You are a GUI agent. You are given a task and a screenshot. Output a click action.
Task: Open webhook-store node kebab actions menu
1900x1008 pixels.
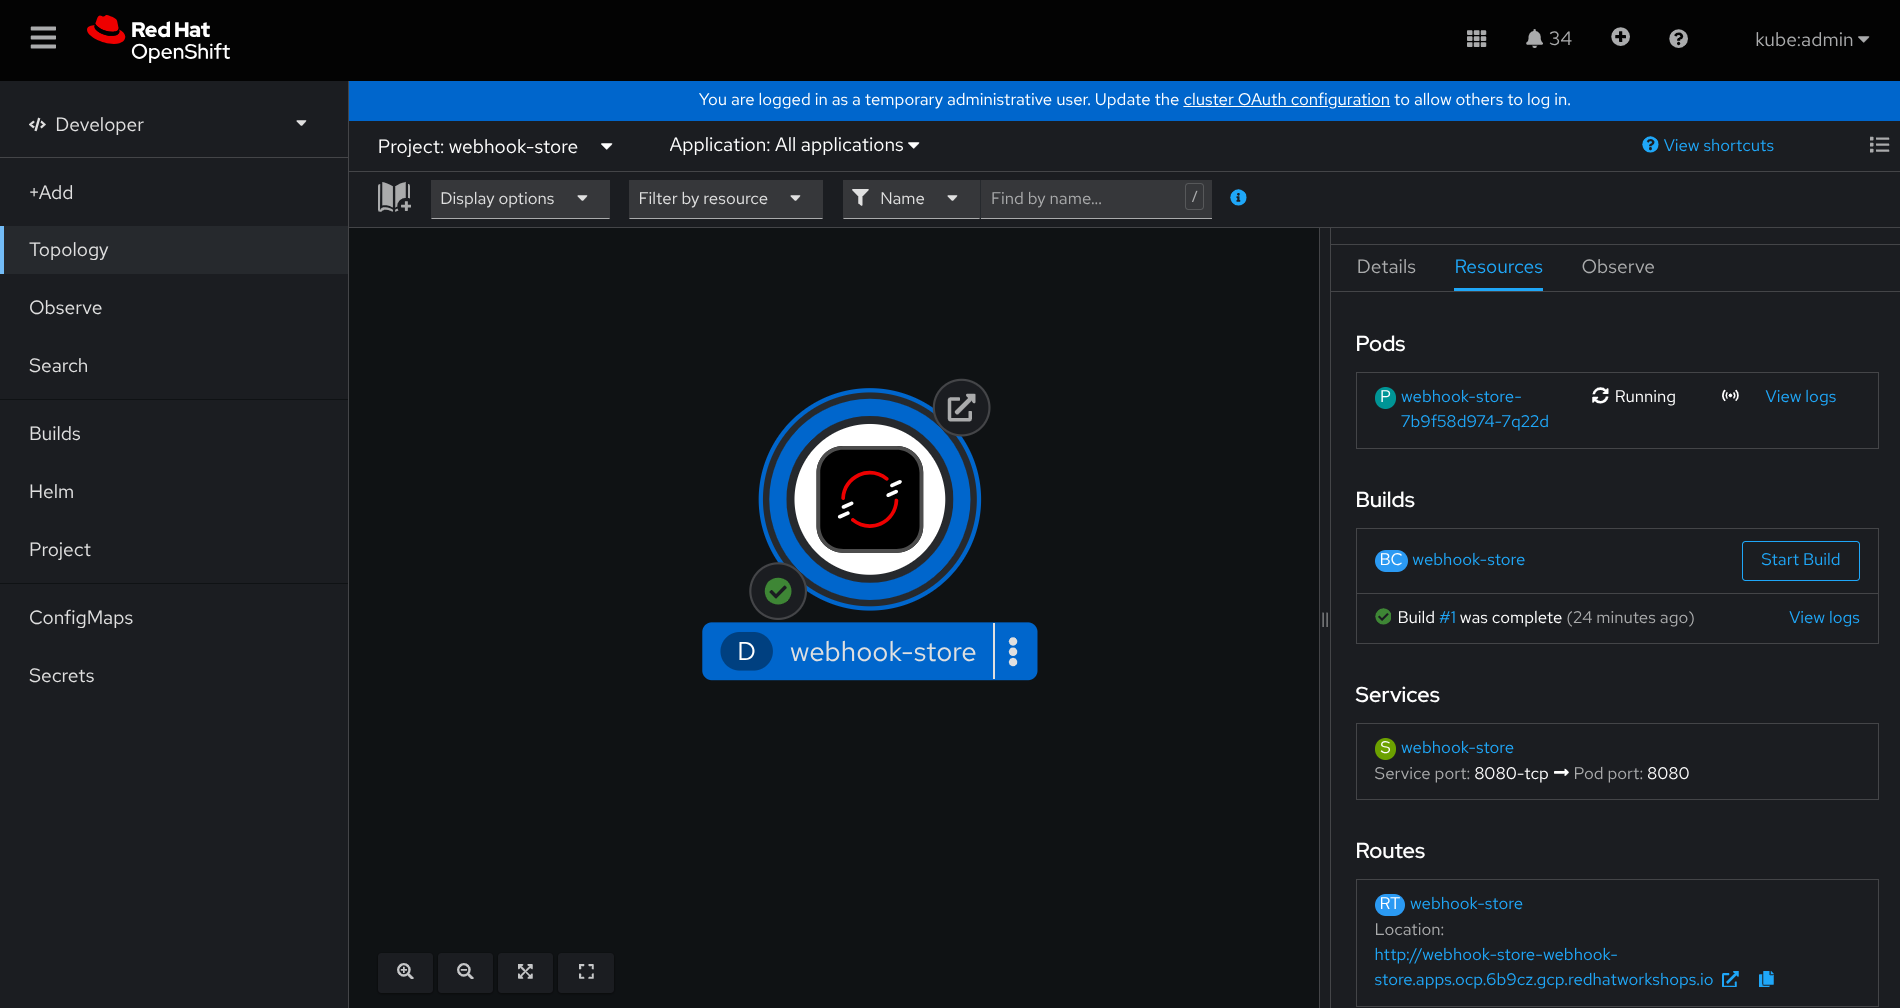1014,652
